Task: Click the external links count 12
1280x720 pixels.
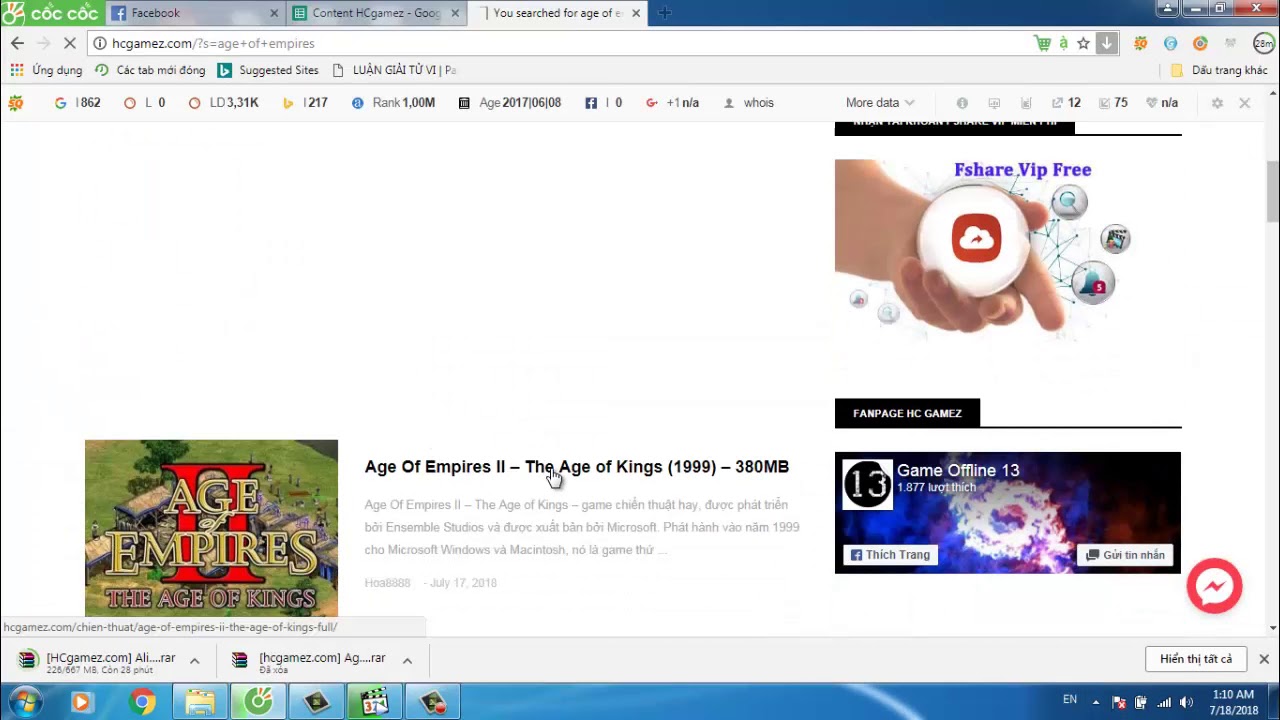Action: 1066,103
